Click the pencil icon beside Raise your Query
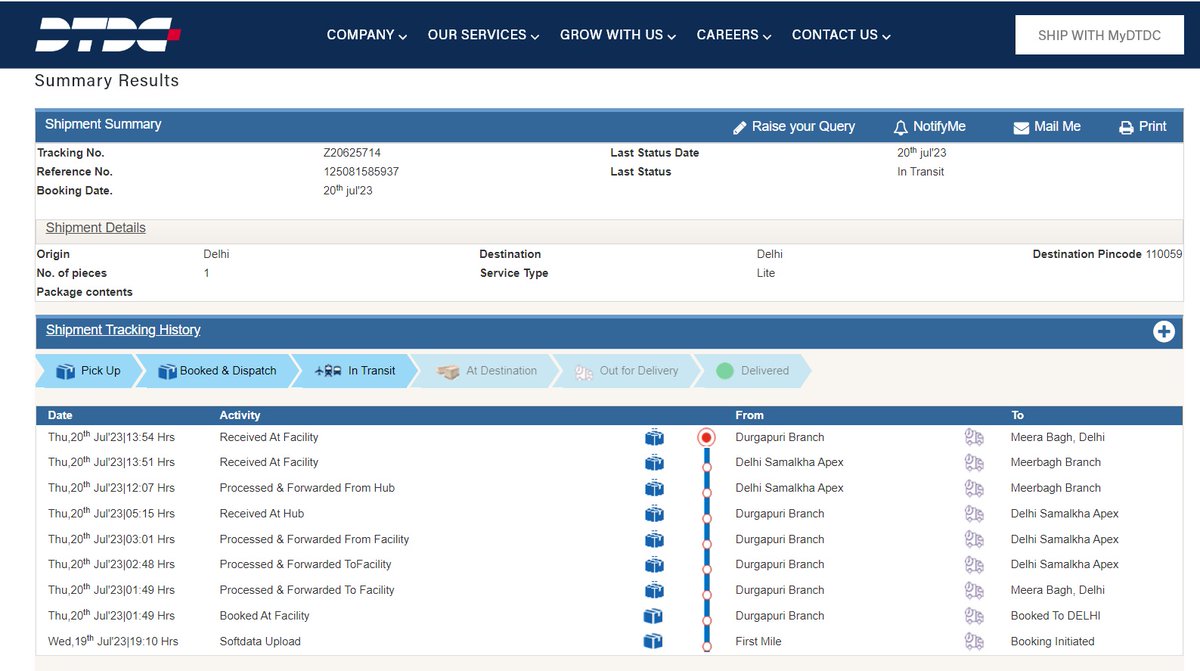Screen dimensions: 1200x671 pos(740,128)
